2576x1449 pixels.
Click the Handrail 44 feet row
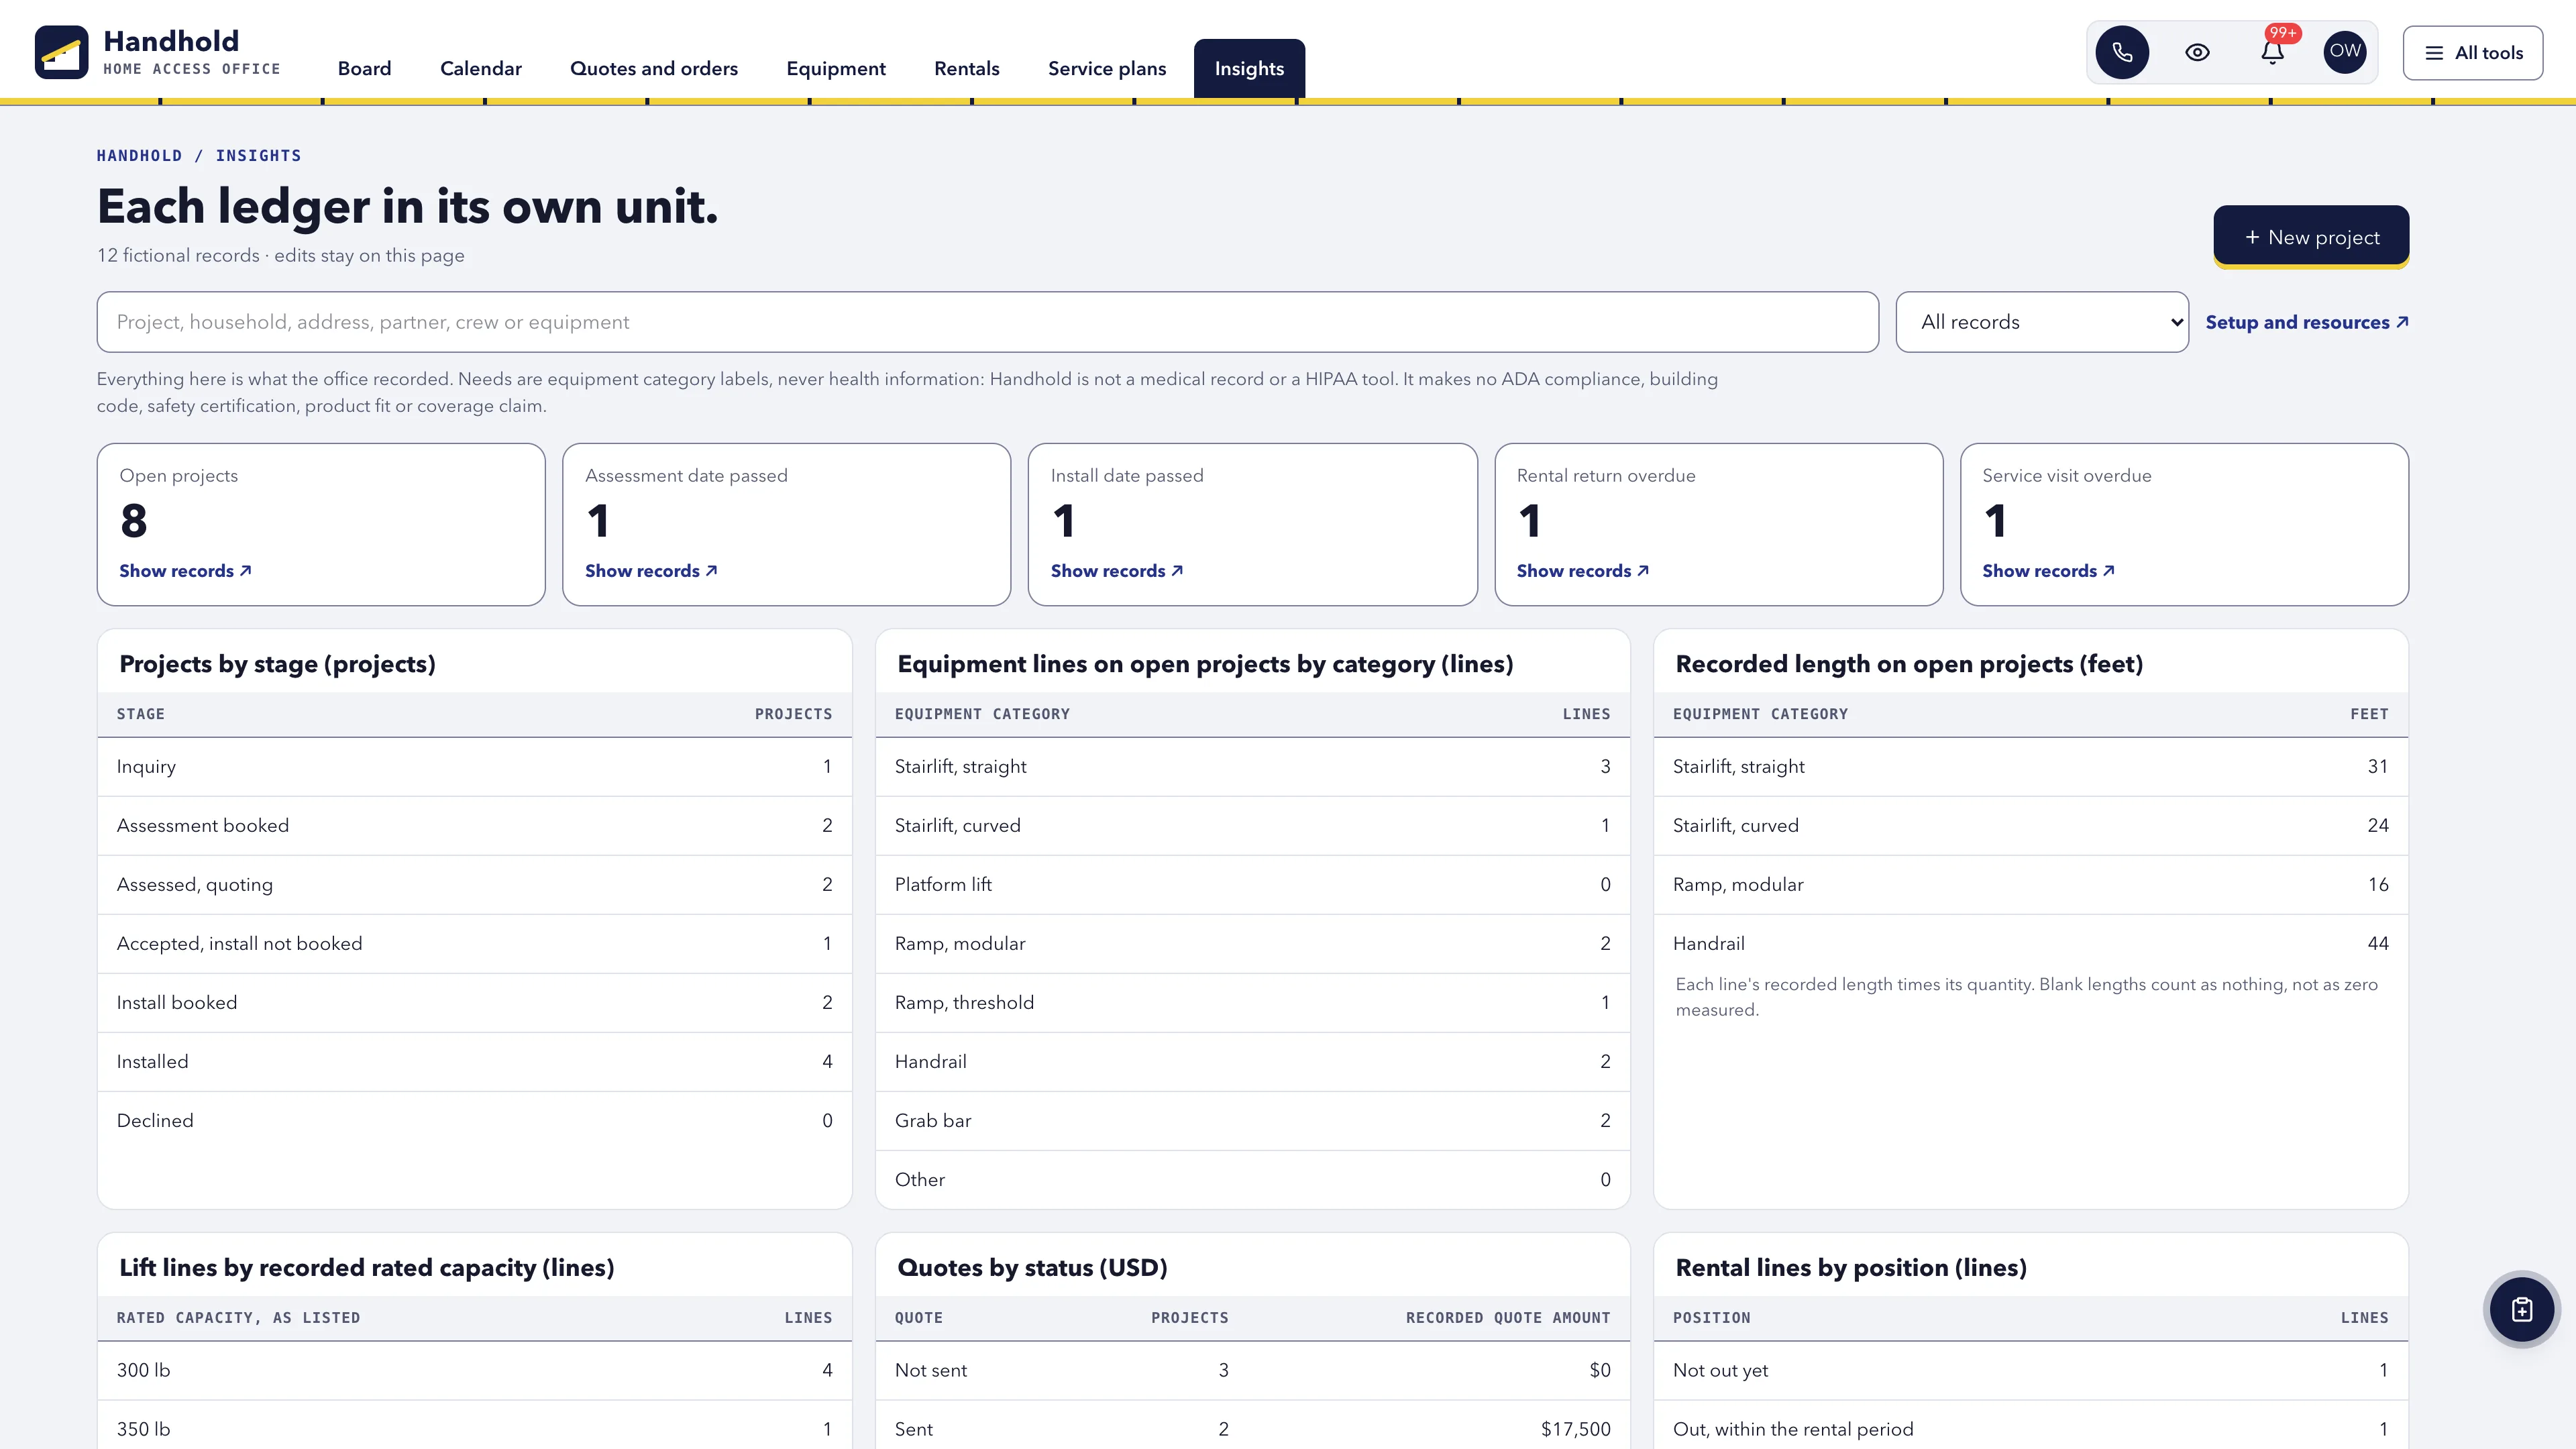(2030, 944)
